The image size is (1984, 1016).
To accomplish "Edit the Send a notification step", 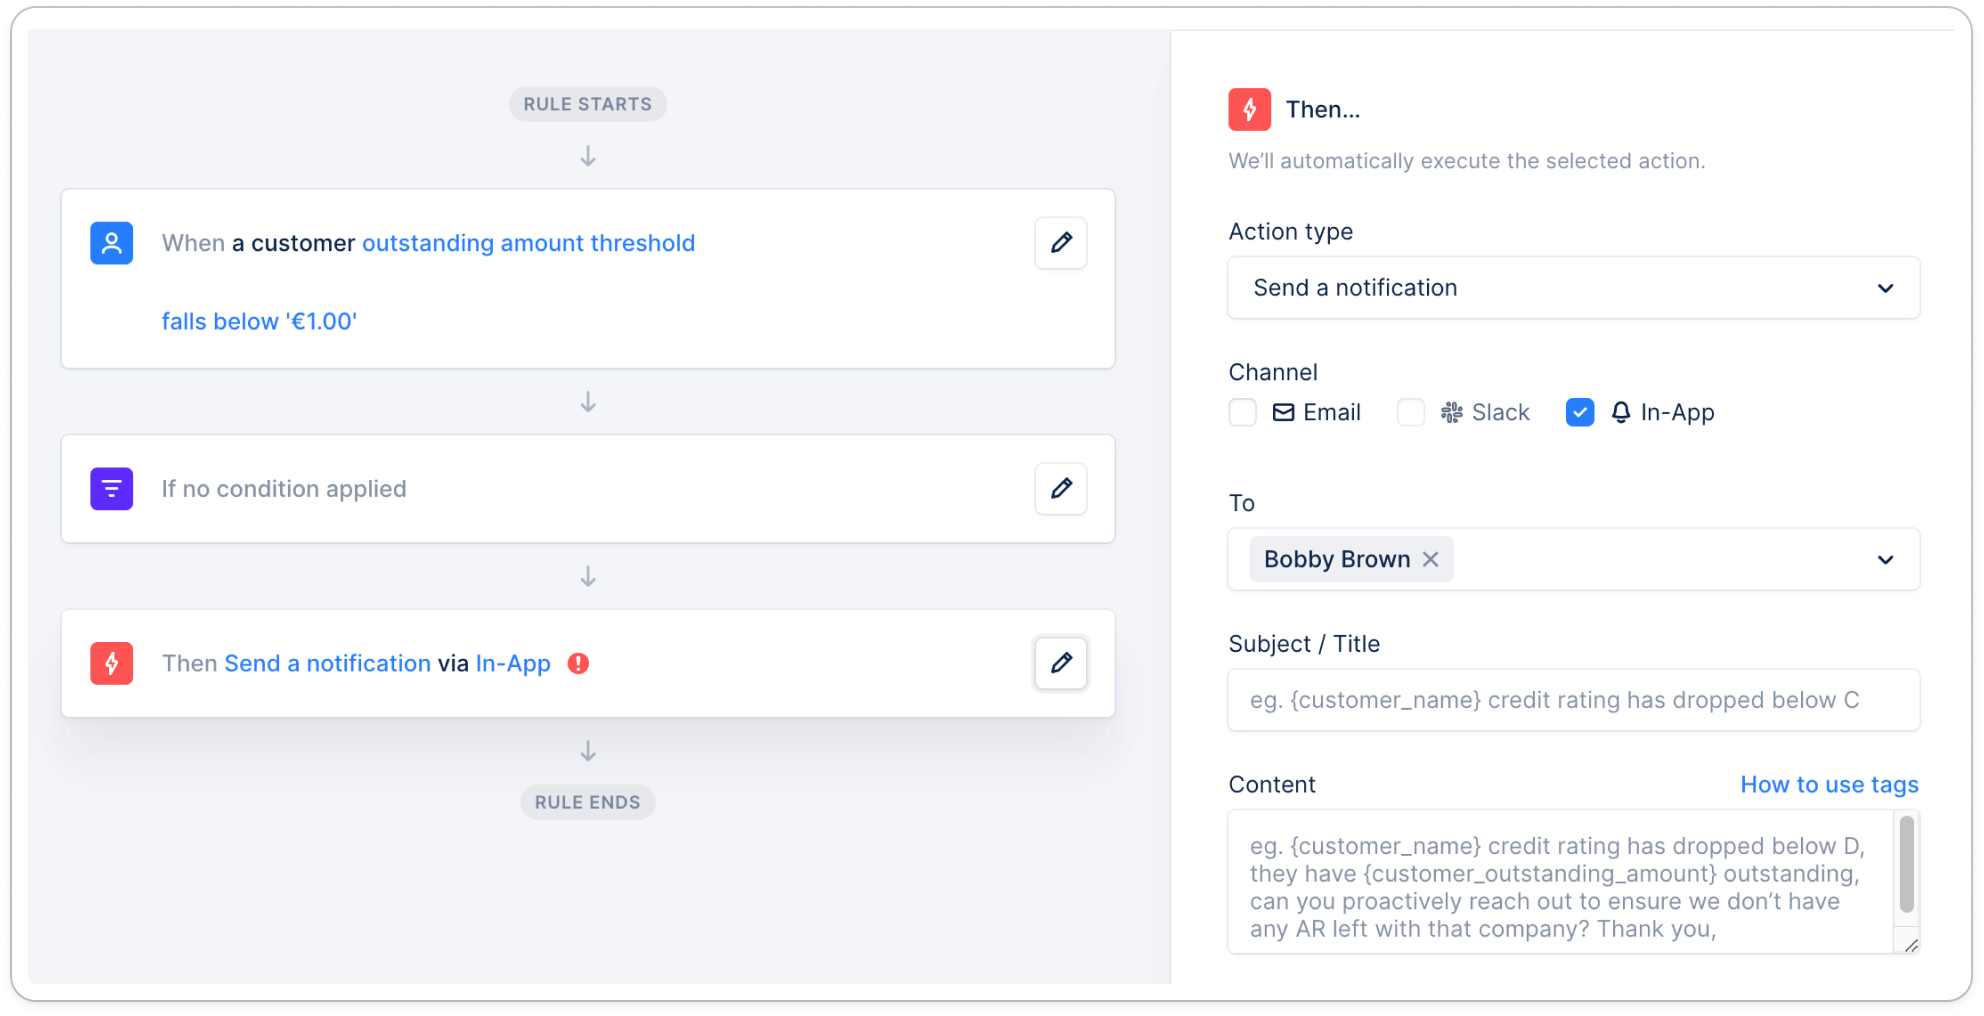I will coord(1061,662).
